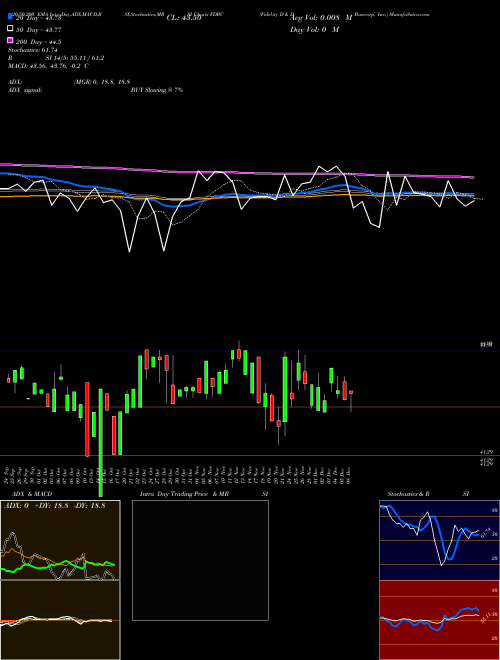Click the magenta 200 Day EMA legend swatch
Image resolution: width=500 pixels, height=660 pixels.
10,41
